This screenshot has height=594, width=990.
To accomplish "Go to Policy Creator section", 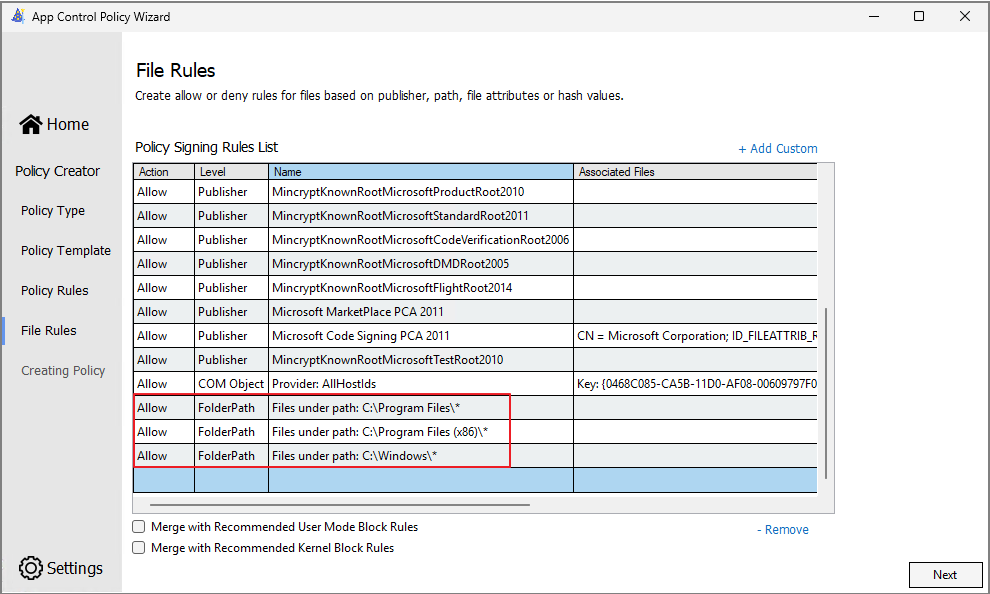I will click(x=57, y=171).
